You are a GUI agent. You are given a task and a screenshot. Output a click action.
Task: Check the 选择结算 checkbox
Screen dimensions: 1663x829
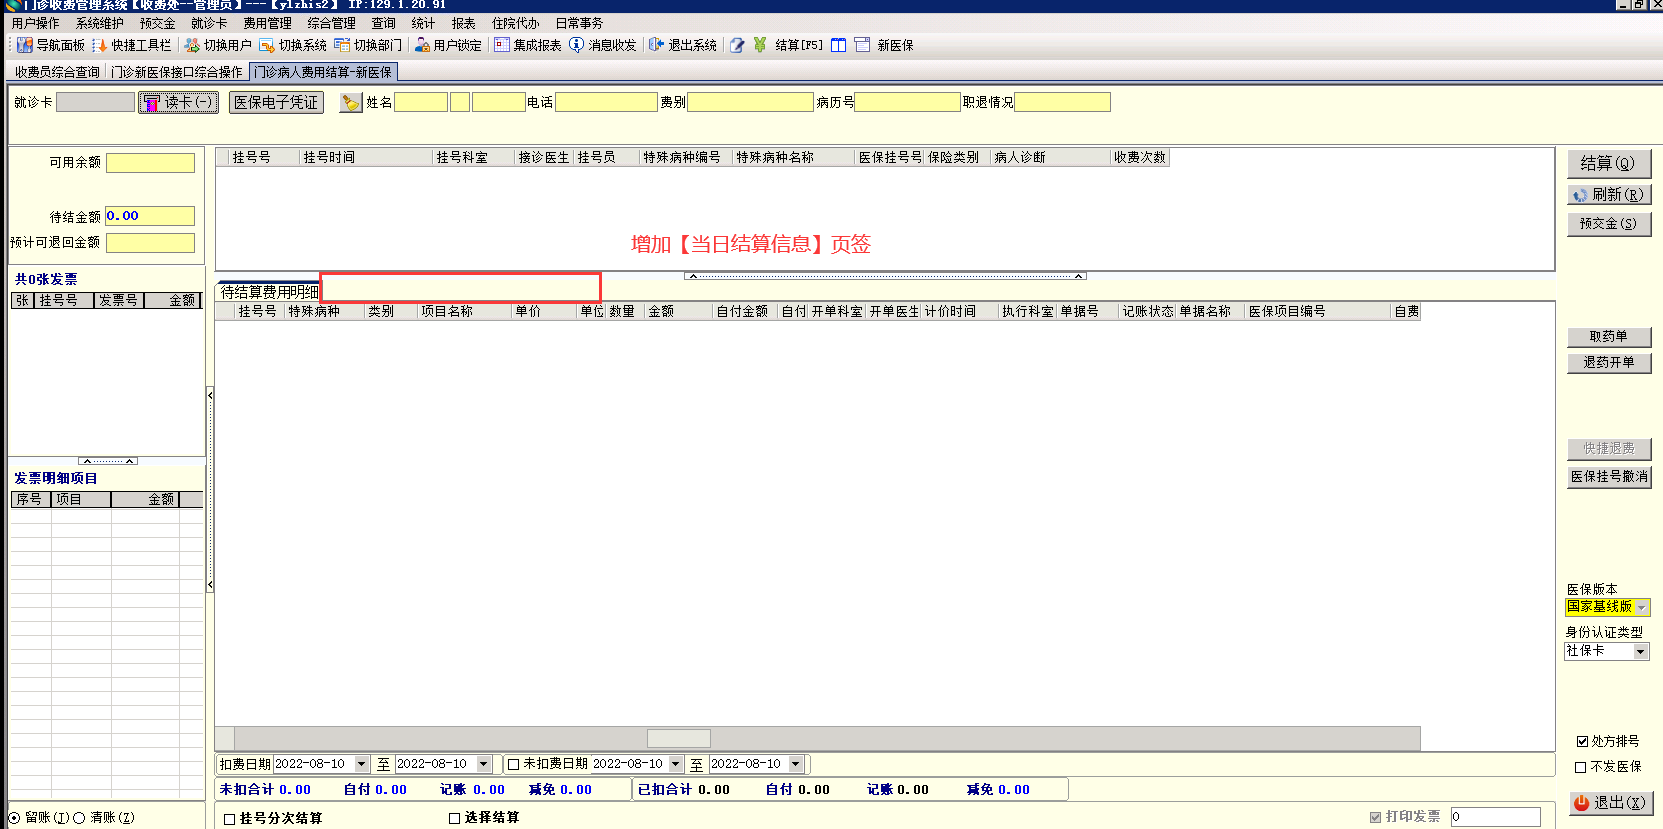pyautogui.click(x=454, y=818)
